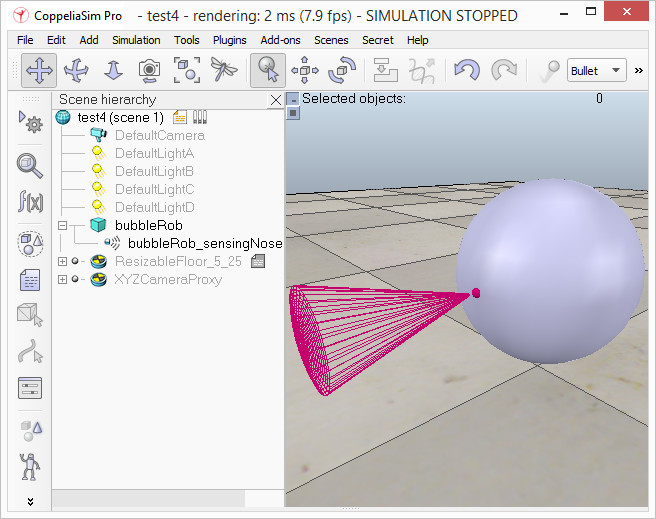Click the assemble/disassemble icon
The image size is (656, 519).
(x=385, y=70)
